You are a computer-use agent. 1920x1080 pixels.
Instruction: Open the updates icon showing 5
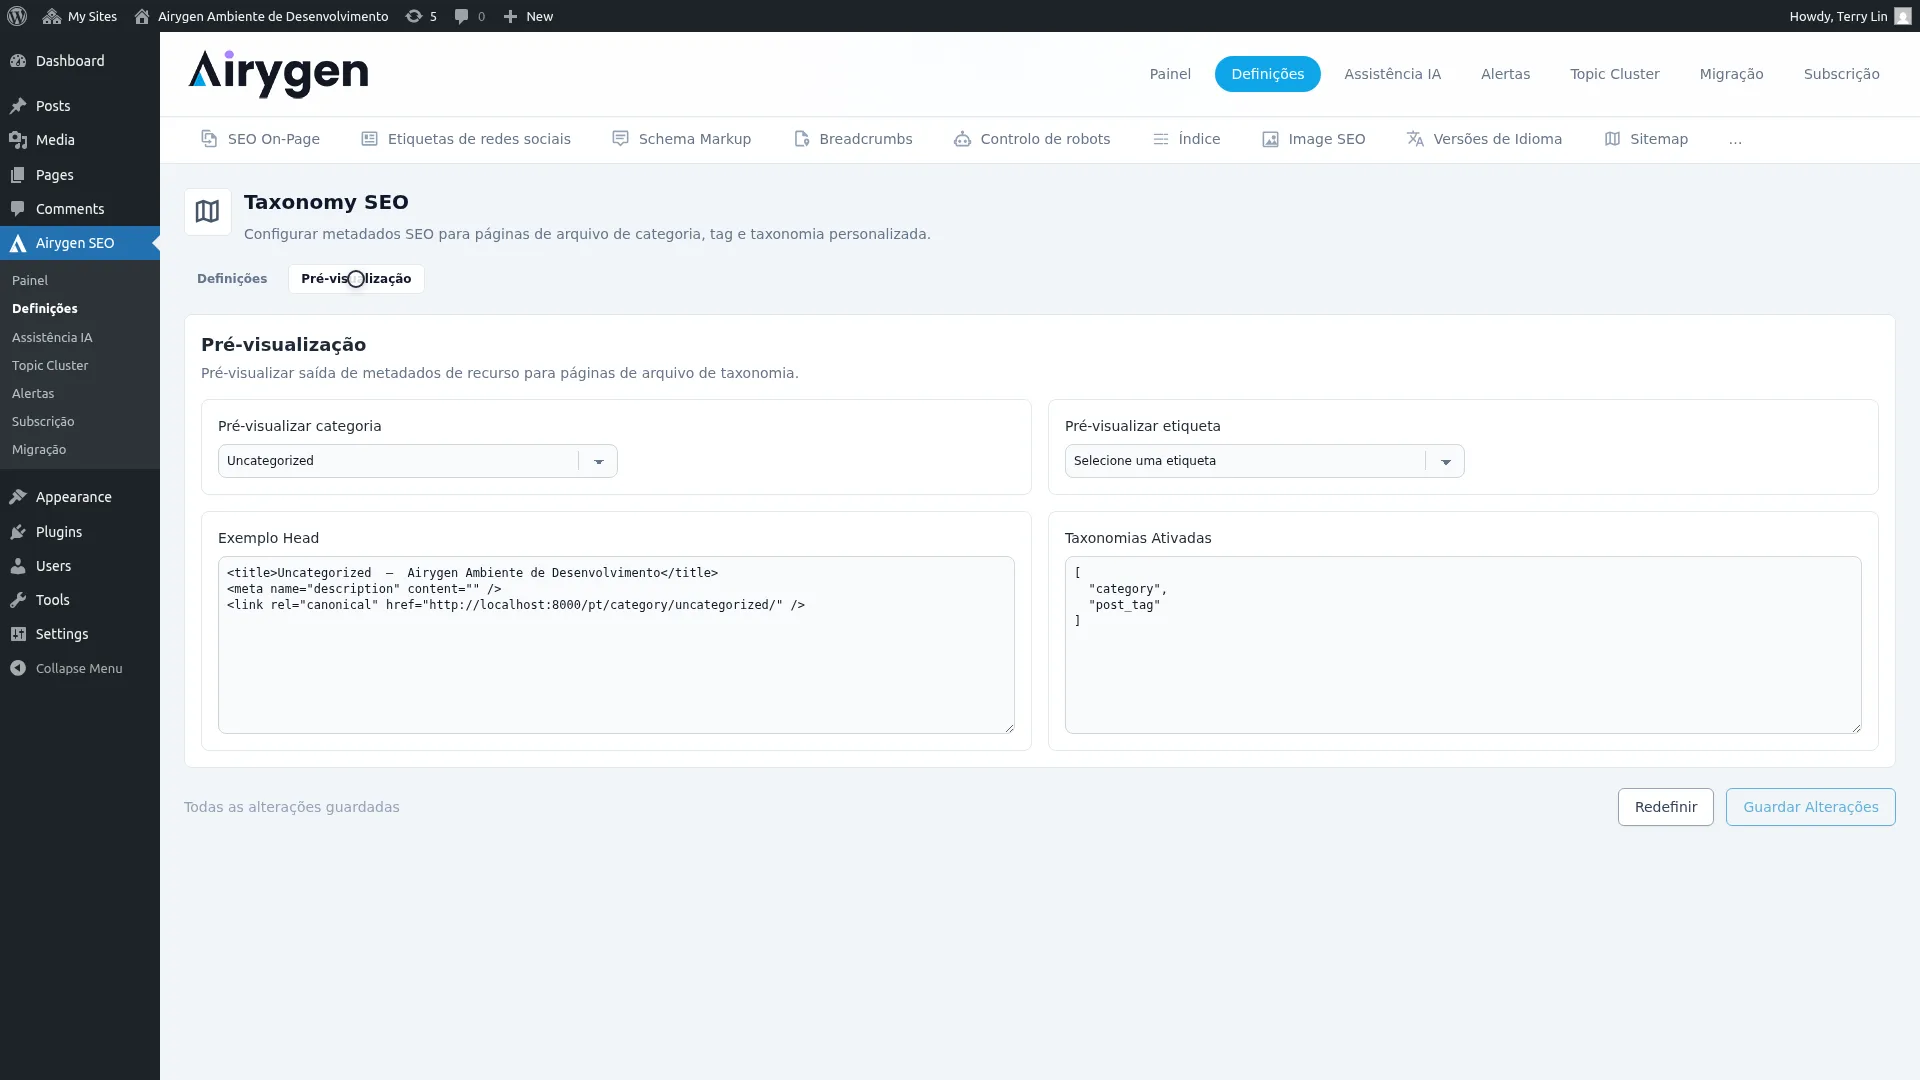(x=413, y=16)
